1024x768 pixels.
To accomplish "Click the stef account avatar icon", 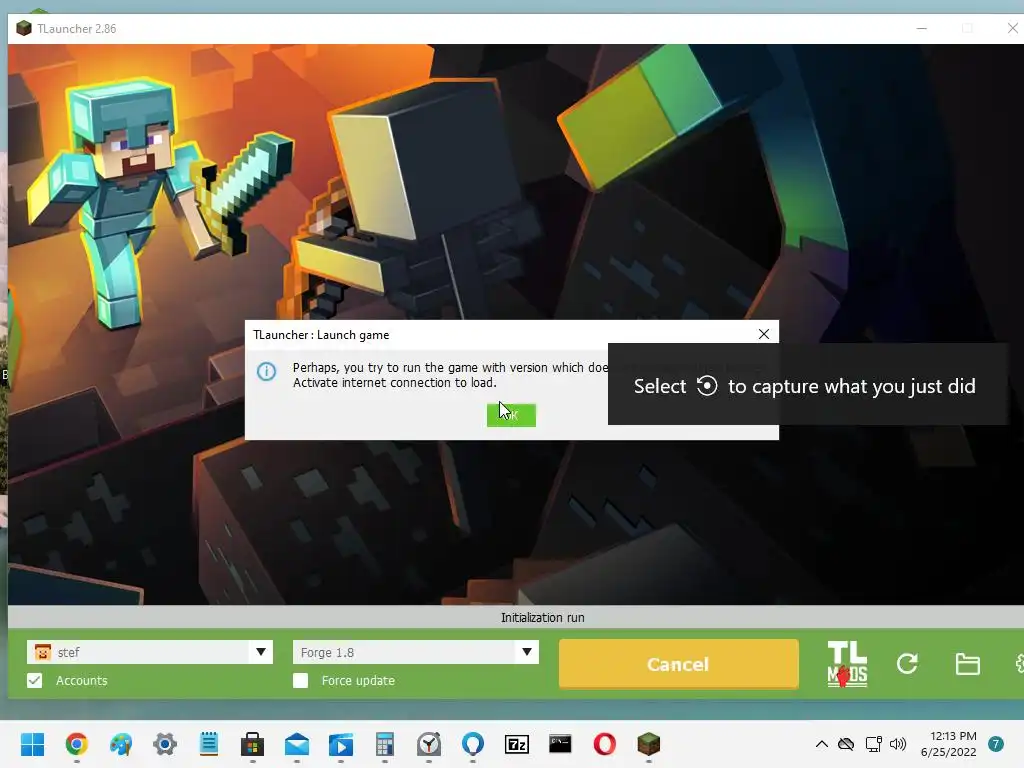I will 42,652.
